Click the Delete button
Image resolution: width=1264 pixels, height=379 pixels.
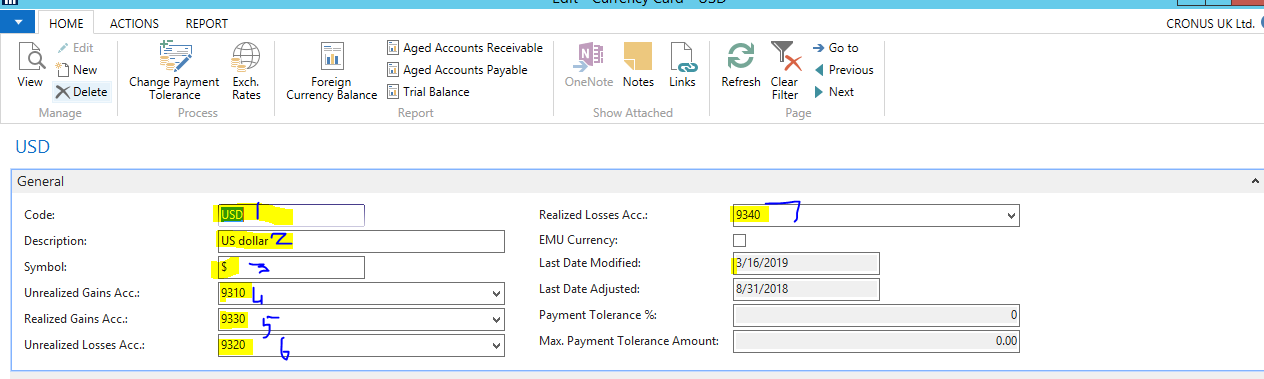click(81, 92)
